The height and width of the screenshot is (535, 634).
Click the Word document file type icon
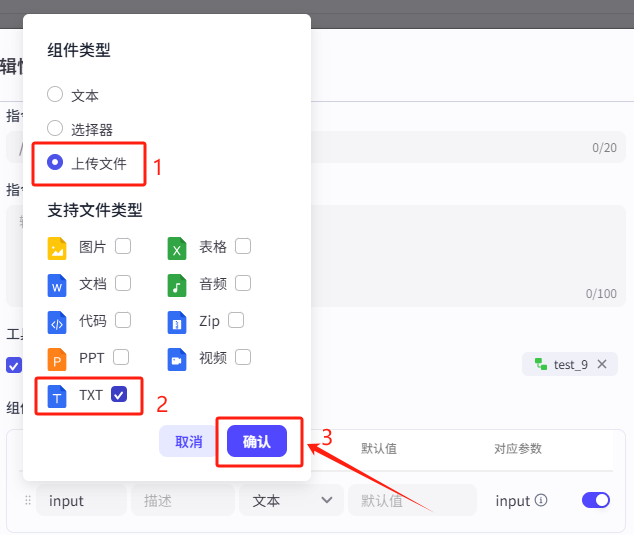click(58, 285)
